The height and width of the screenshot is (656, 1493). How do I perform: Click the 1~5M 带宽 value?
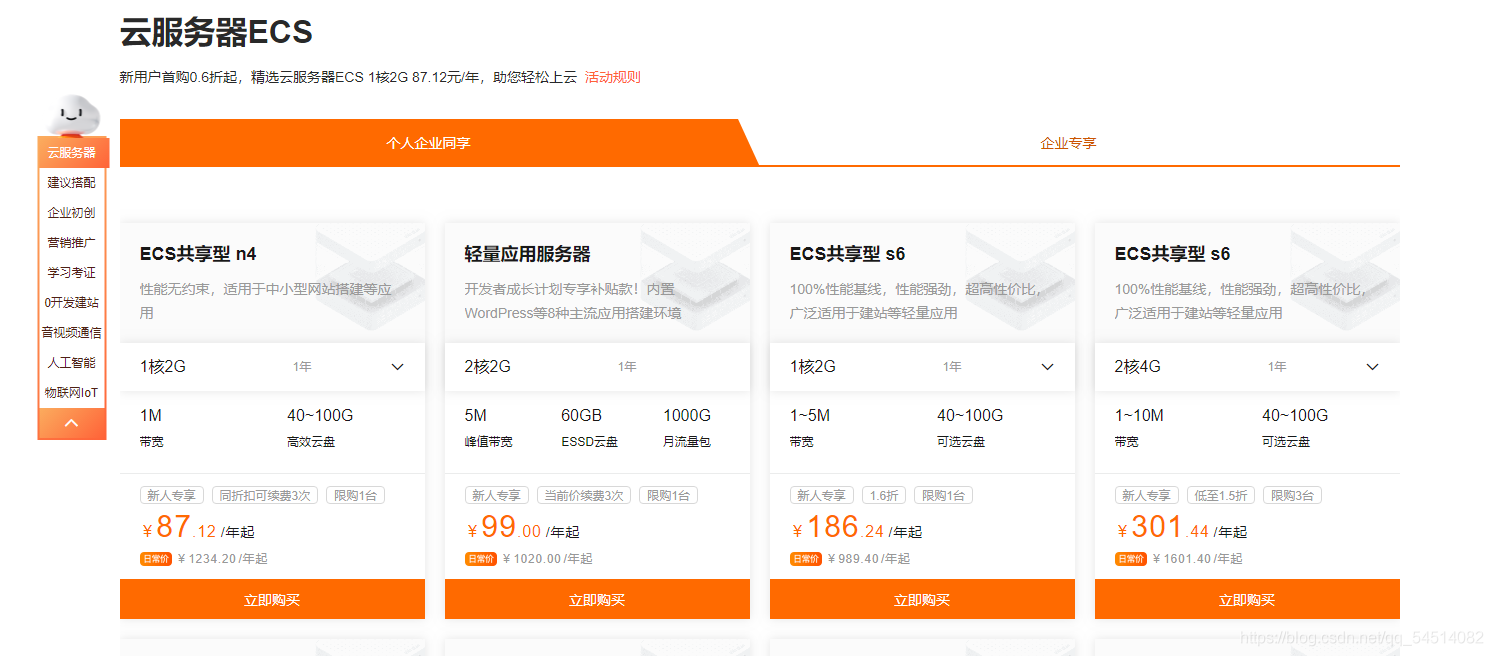810,415
